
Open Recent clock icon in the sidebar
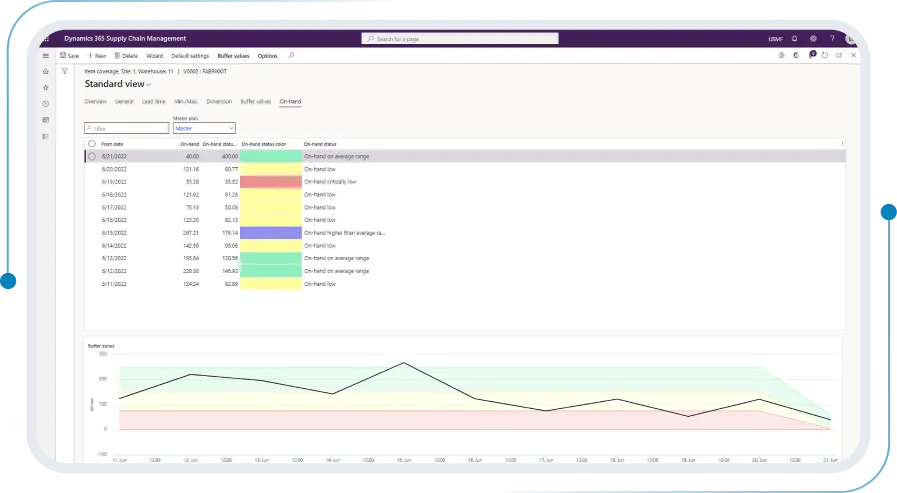(x=46, y=104)
